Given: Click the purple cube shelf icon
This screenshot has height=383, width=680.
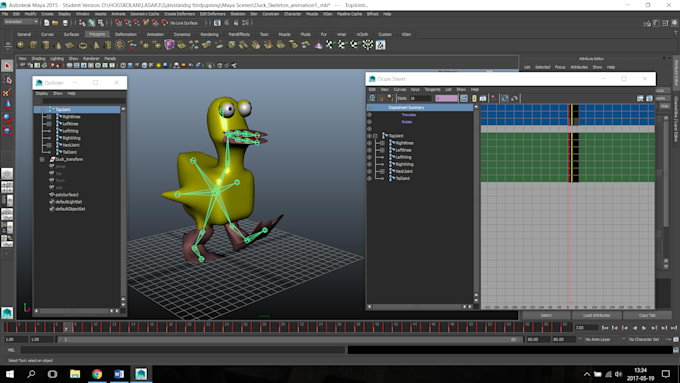Looking at the screenshot, I should (x=169, y=45).
